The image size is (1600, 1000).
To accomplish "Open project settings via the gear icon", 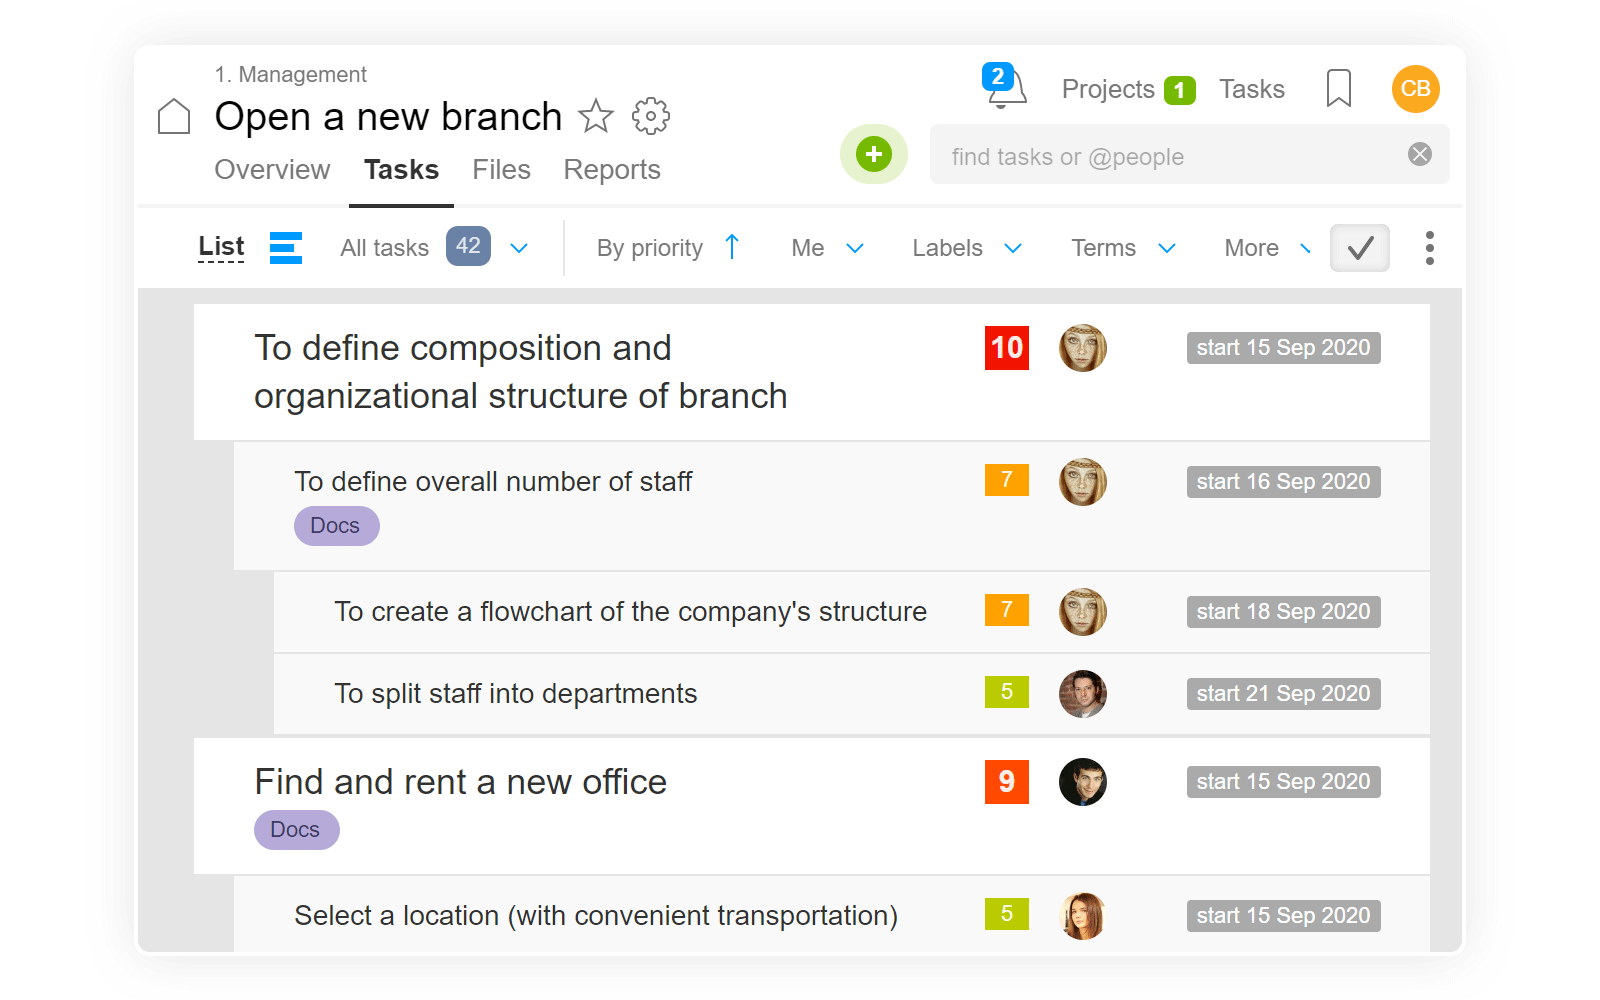I will pyautogui.click(x=651, y=116).
